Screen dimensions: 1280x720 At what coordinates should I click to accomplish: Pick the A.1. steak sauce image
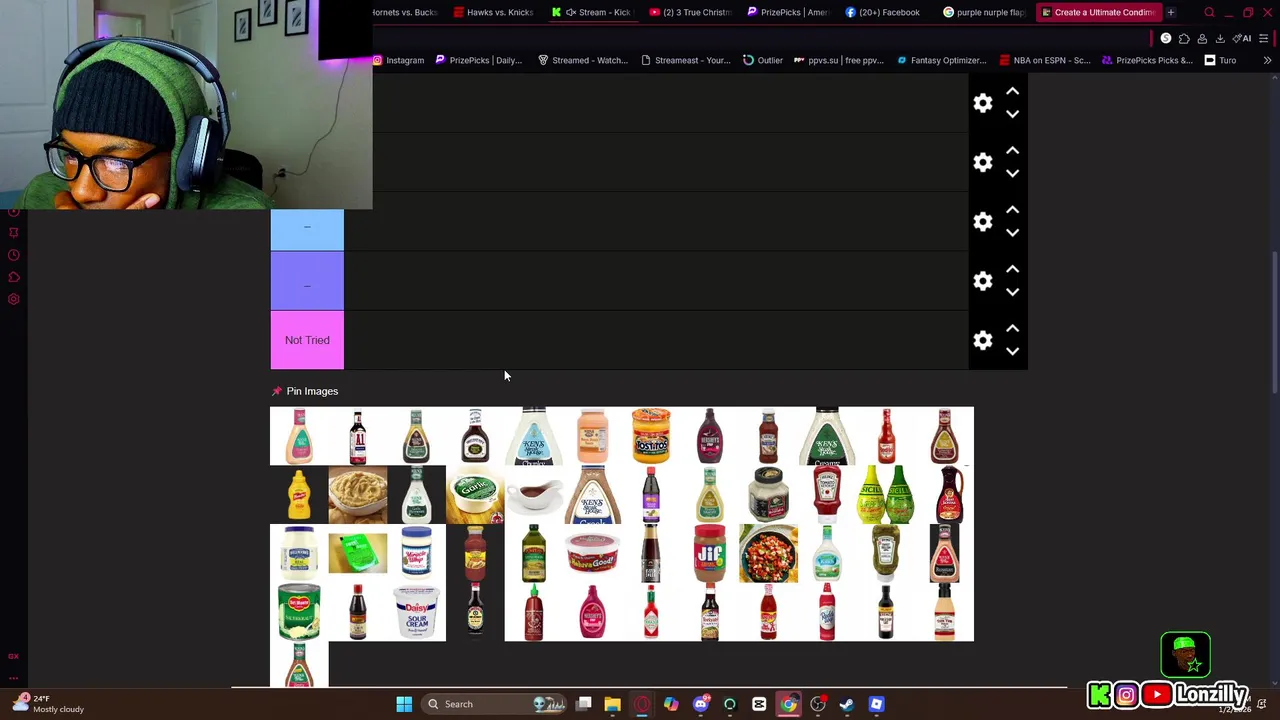tap(358, 436)
